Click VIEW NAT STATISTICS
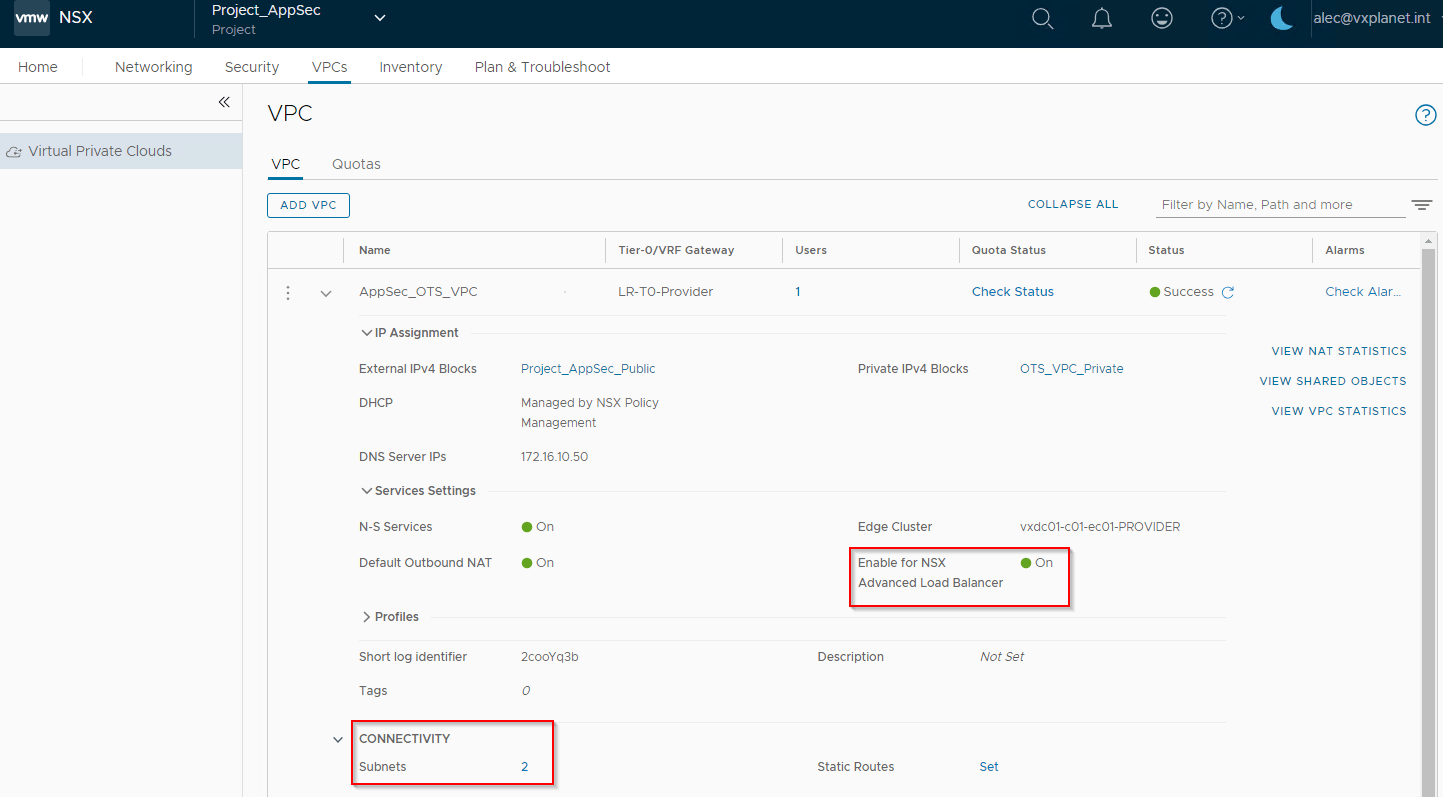 pyautogui.click(x=1339, y=351)
